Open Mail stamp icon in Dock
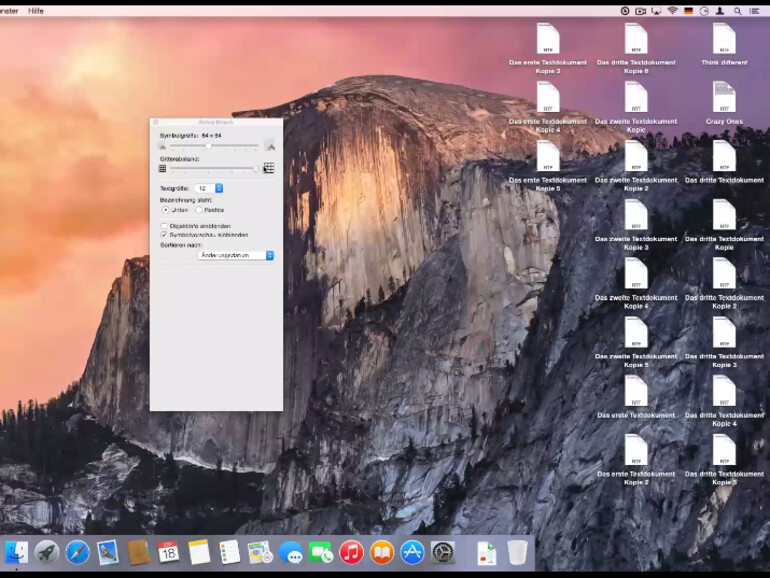770x578 pixels. (108, 553)
